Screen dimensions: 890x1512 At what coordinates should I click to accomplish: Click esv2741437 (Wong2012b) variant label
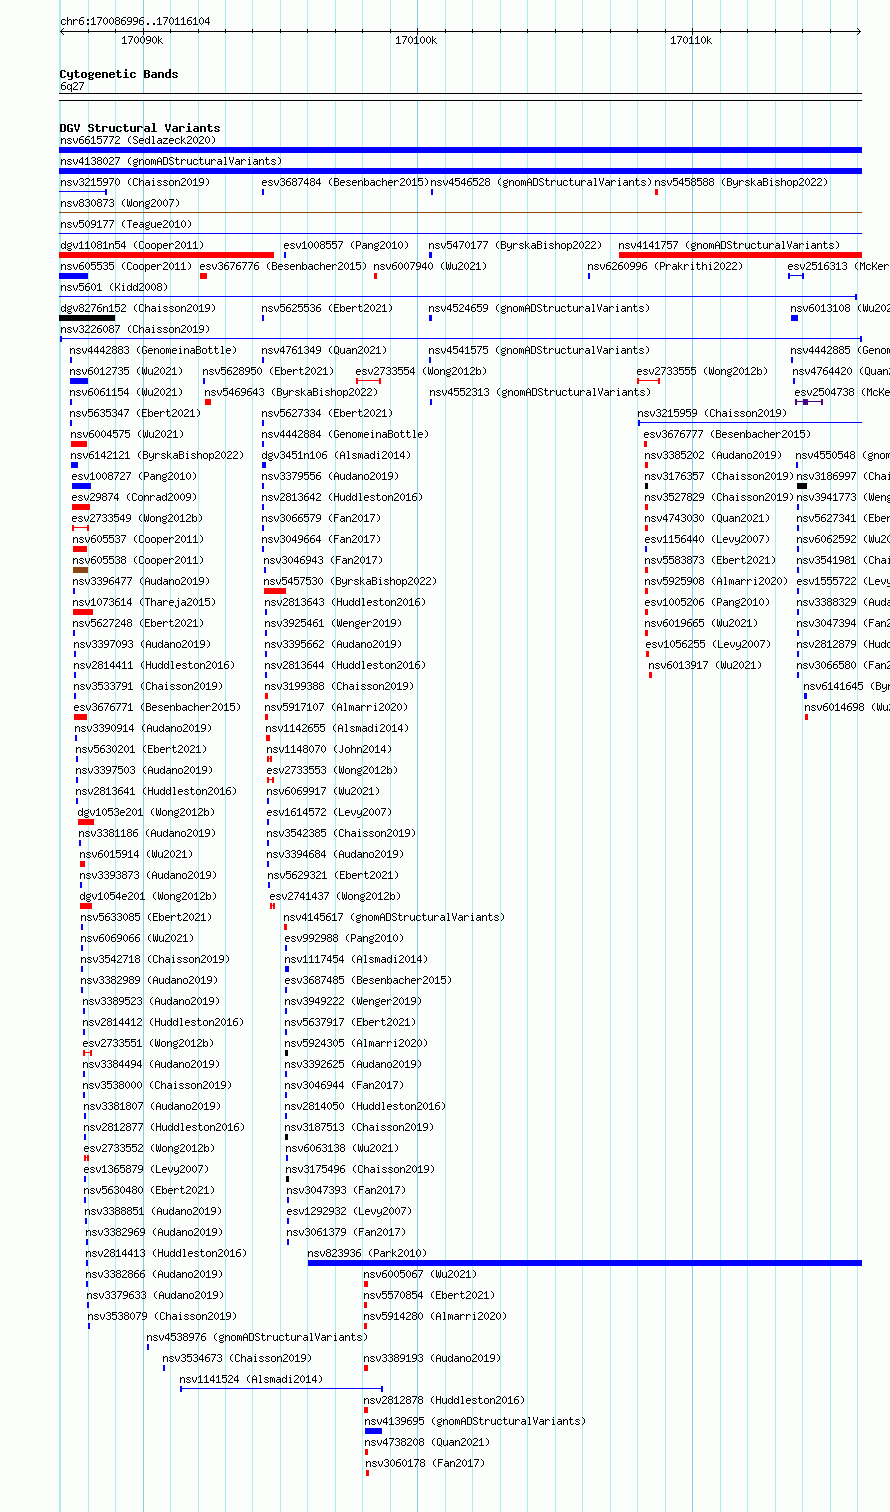tap(336, 897)
